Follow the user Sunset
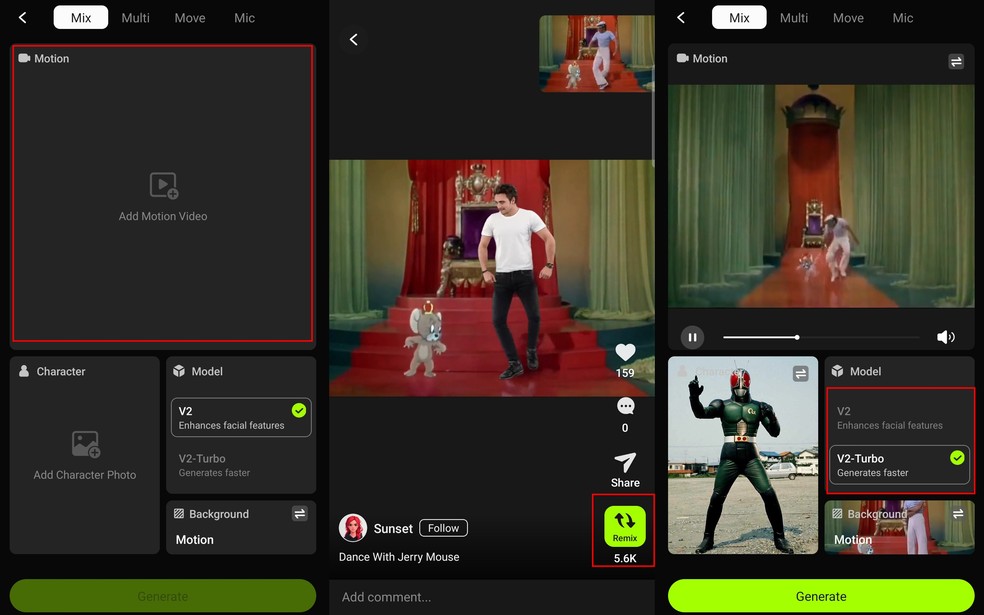Image resolution: width=984 pixels, height=615 pixels. coord(443,528)
